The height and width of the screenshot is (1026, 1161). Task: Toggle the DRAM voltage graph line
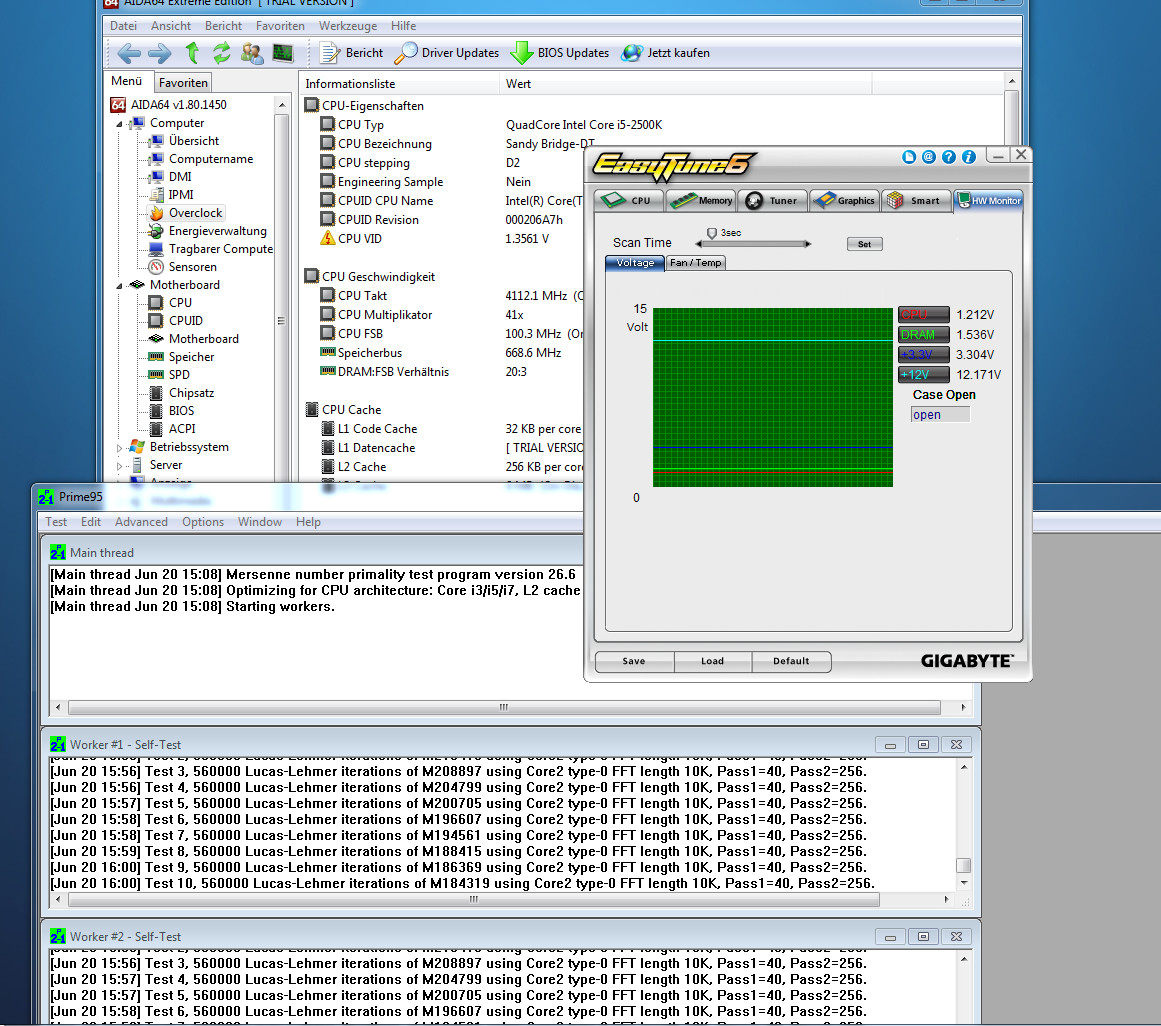(923, 335)
